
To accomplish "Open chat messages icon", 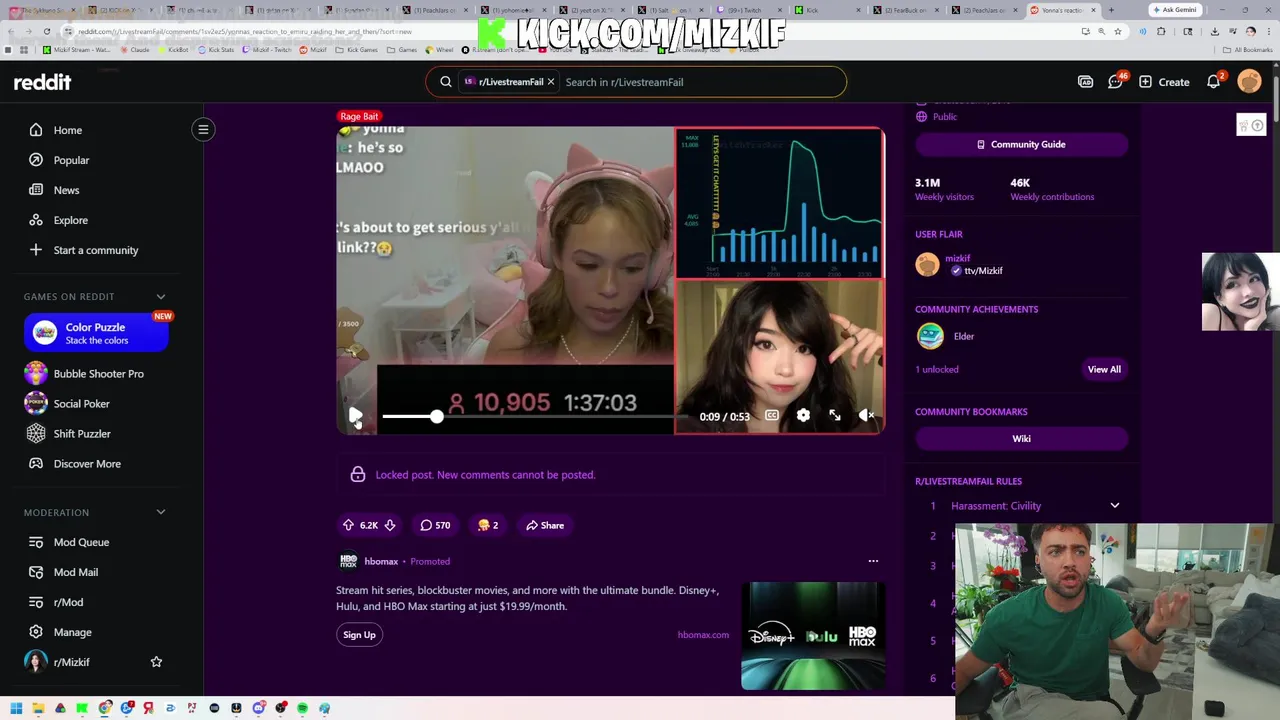I will tap(1115, 82).
